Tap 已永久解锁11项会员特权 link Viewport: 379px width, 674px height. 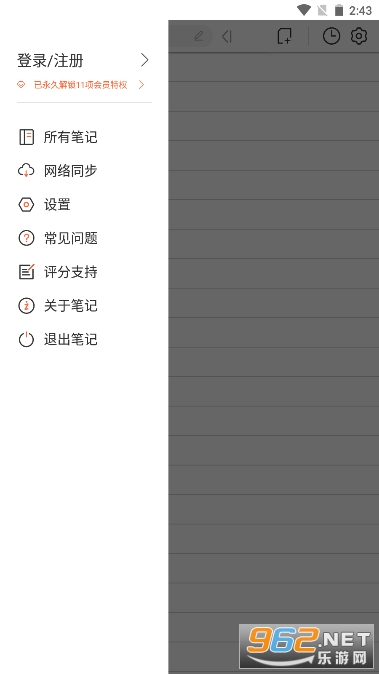click(x=80, y=85)
